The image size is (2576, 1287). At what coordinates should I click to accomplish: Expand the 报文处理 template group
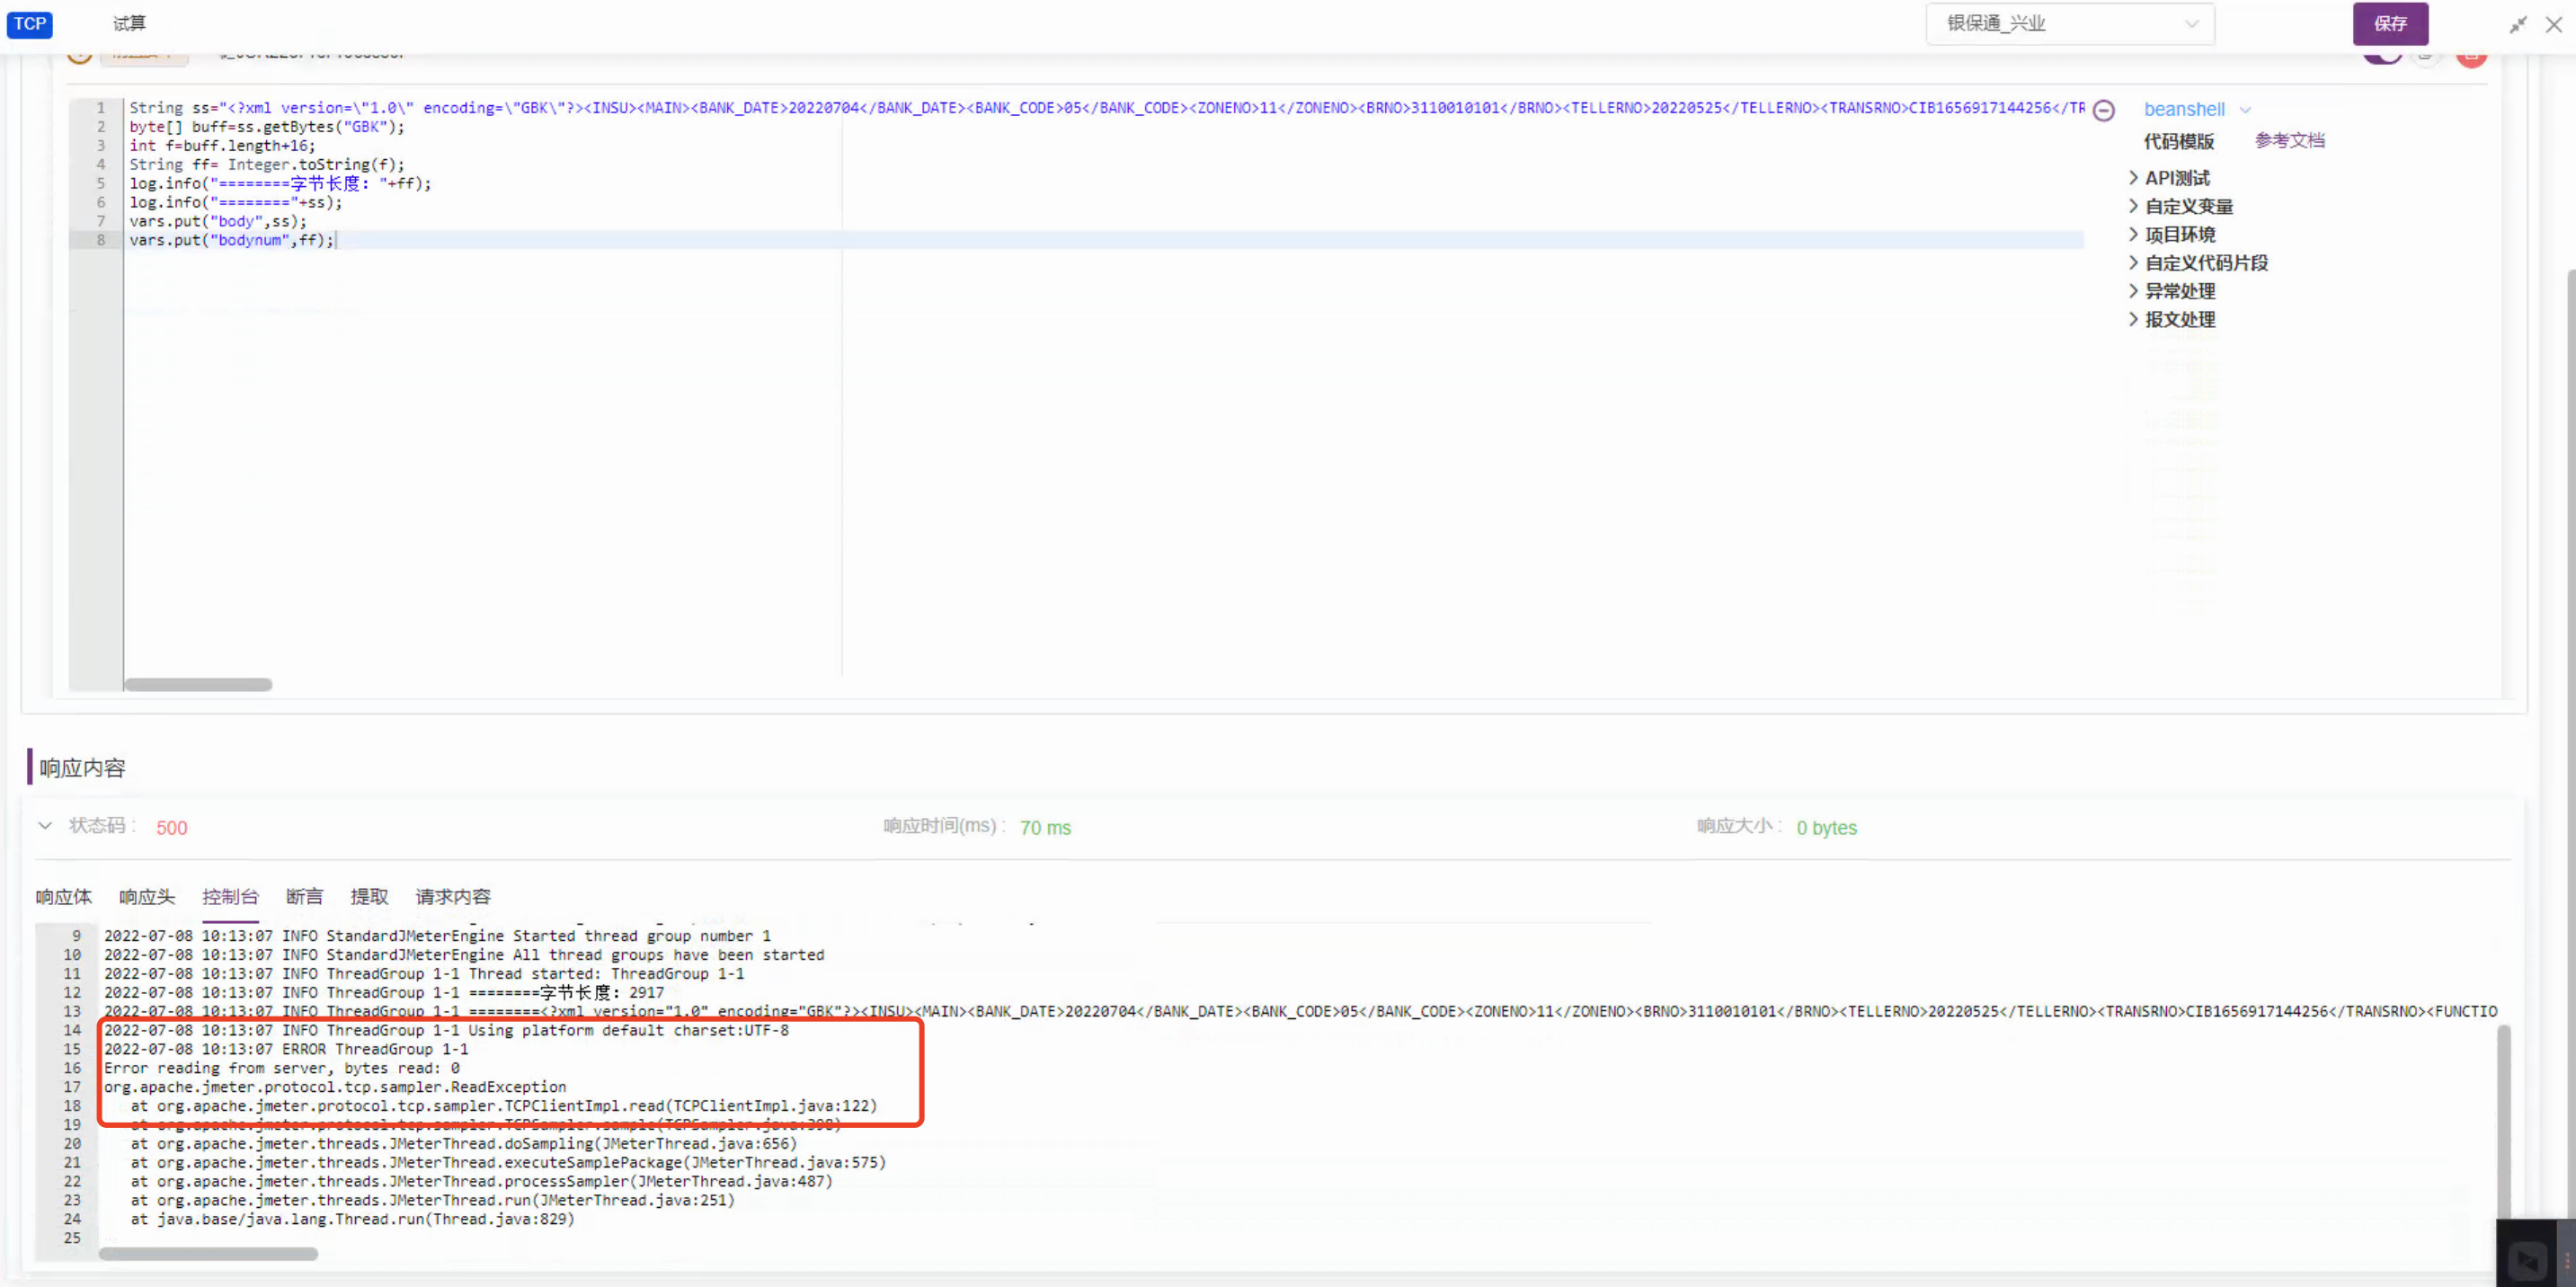click(2172, 319)
